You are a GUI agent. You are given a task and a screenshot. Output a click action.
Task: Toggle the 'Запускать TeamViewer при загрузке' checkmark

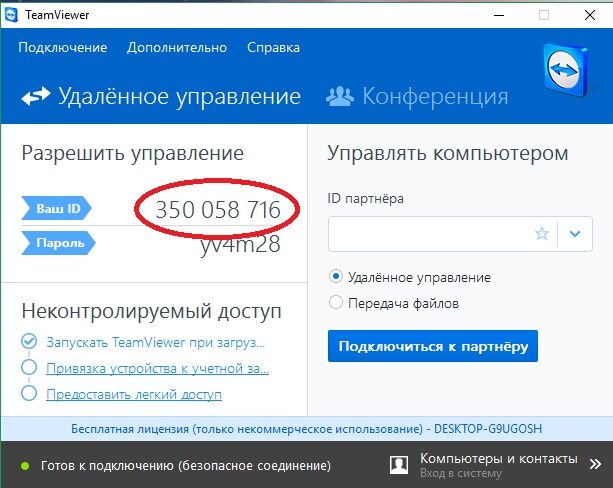click(28, 342)
